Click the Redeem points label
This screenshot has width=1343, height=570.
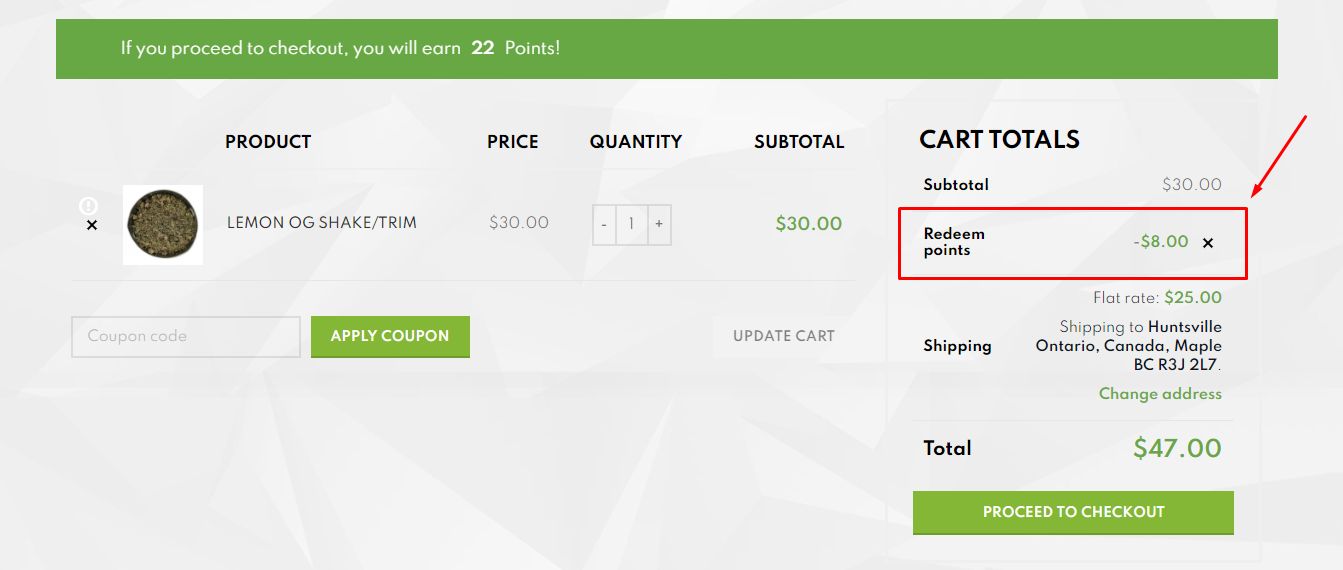tap(954, 242)
